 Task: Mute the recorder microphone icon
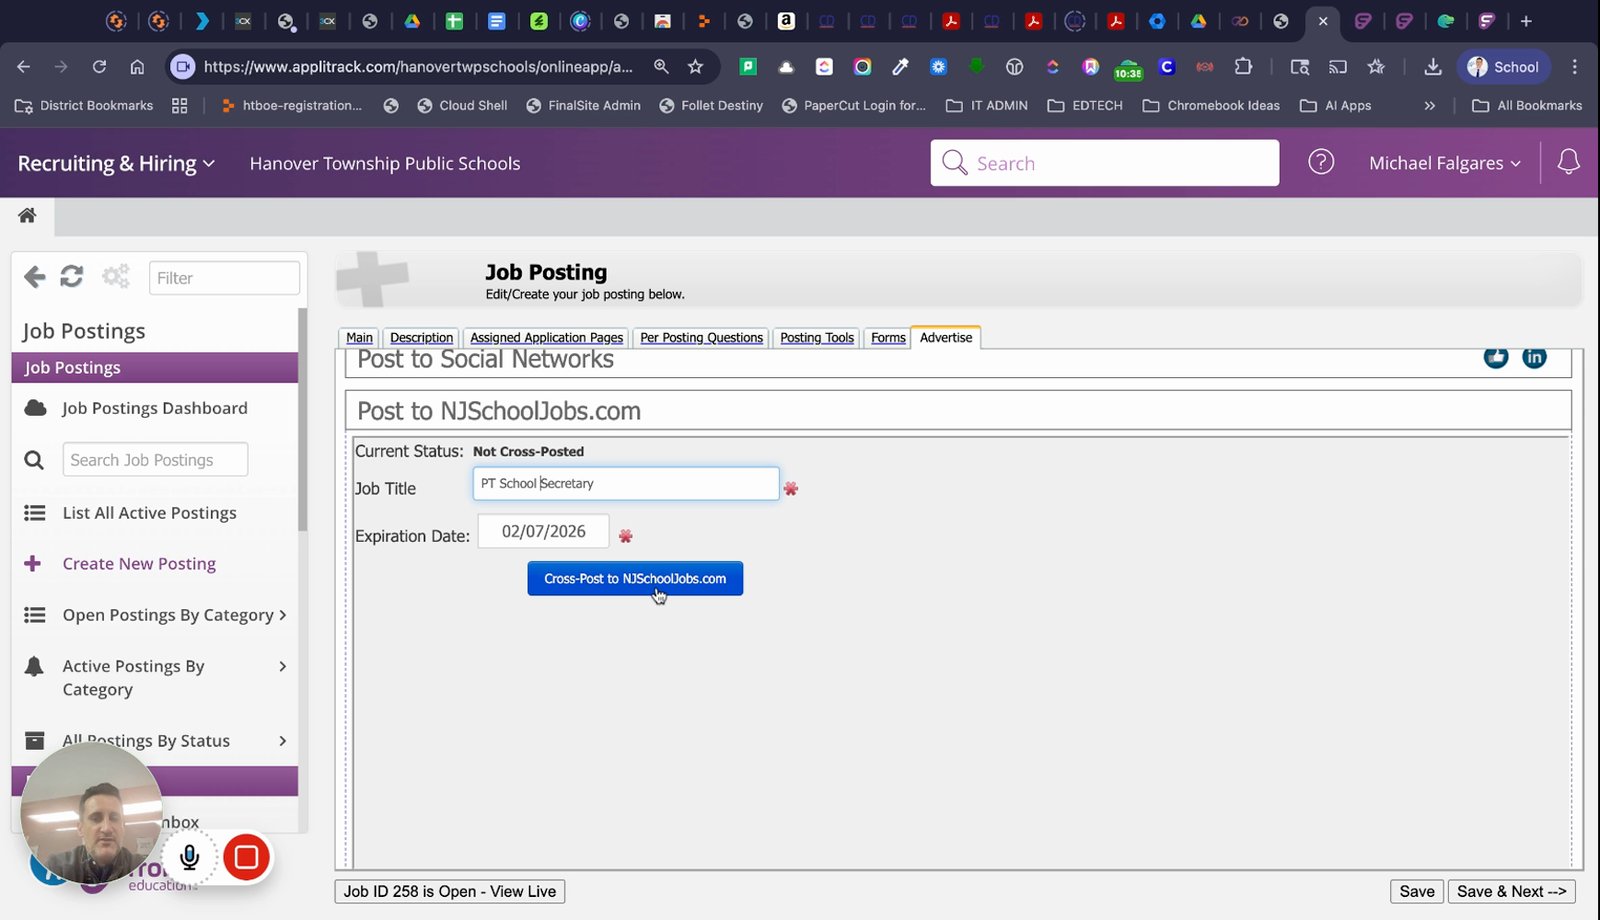tap(189, 857)
